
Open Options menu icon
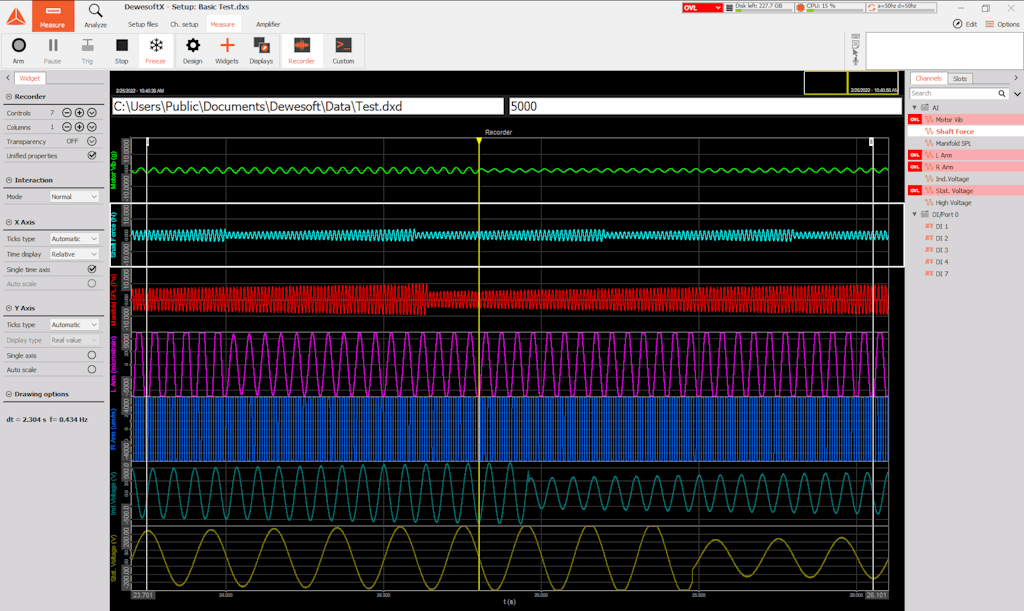pyautogui.click(x=990, y=24)
